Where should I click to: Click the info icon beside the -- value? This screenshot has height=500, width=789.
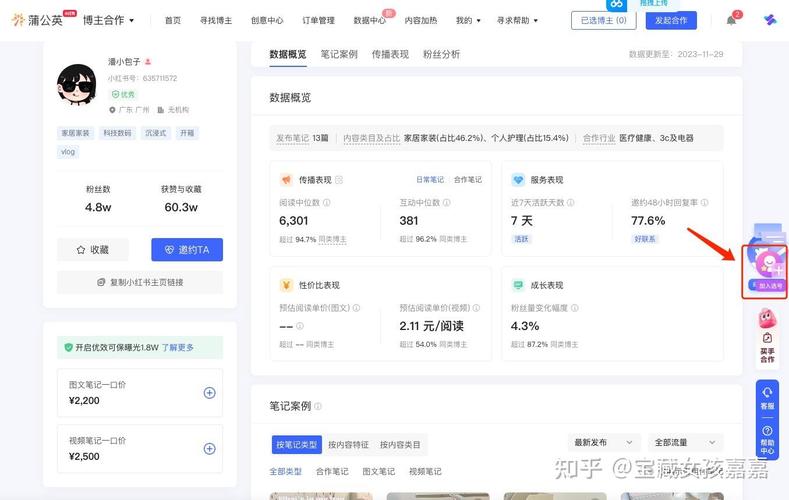pyautogui.click(x=300, y=326)
